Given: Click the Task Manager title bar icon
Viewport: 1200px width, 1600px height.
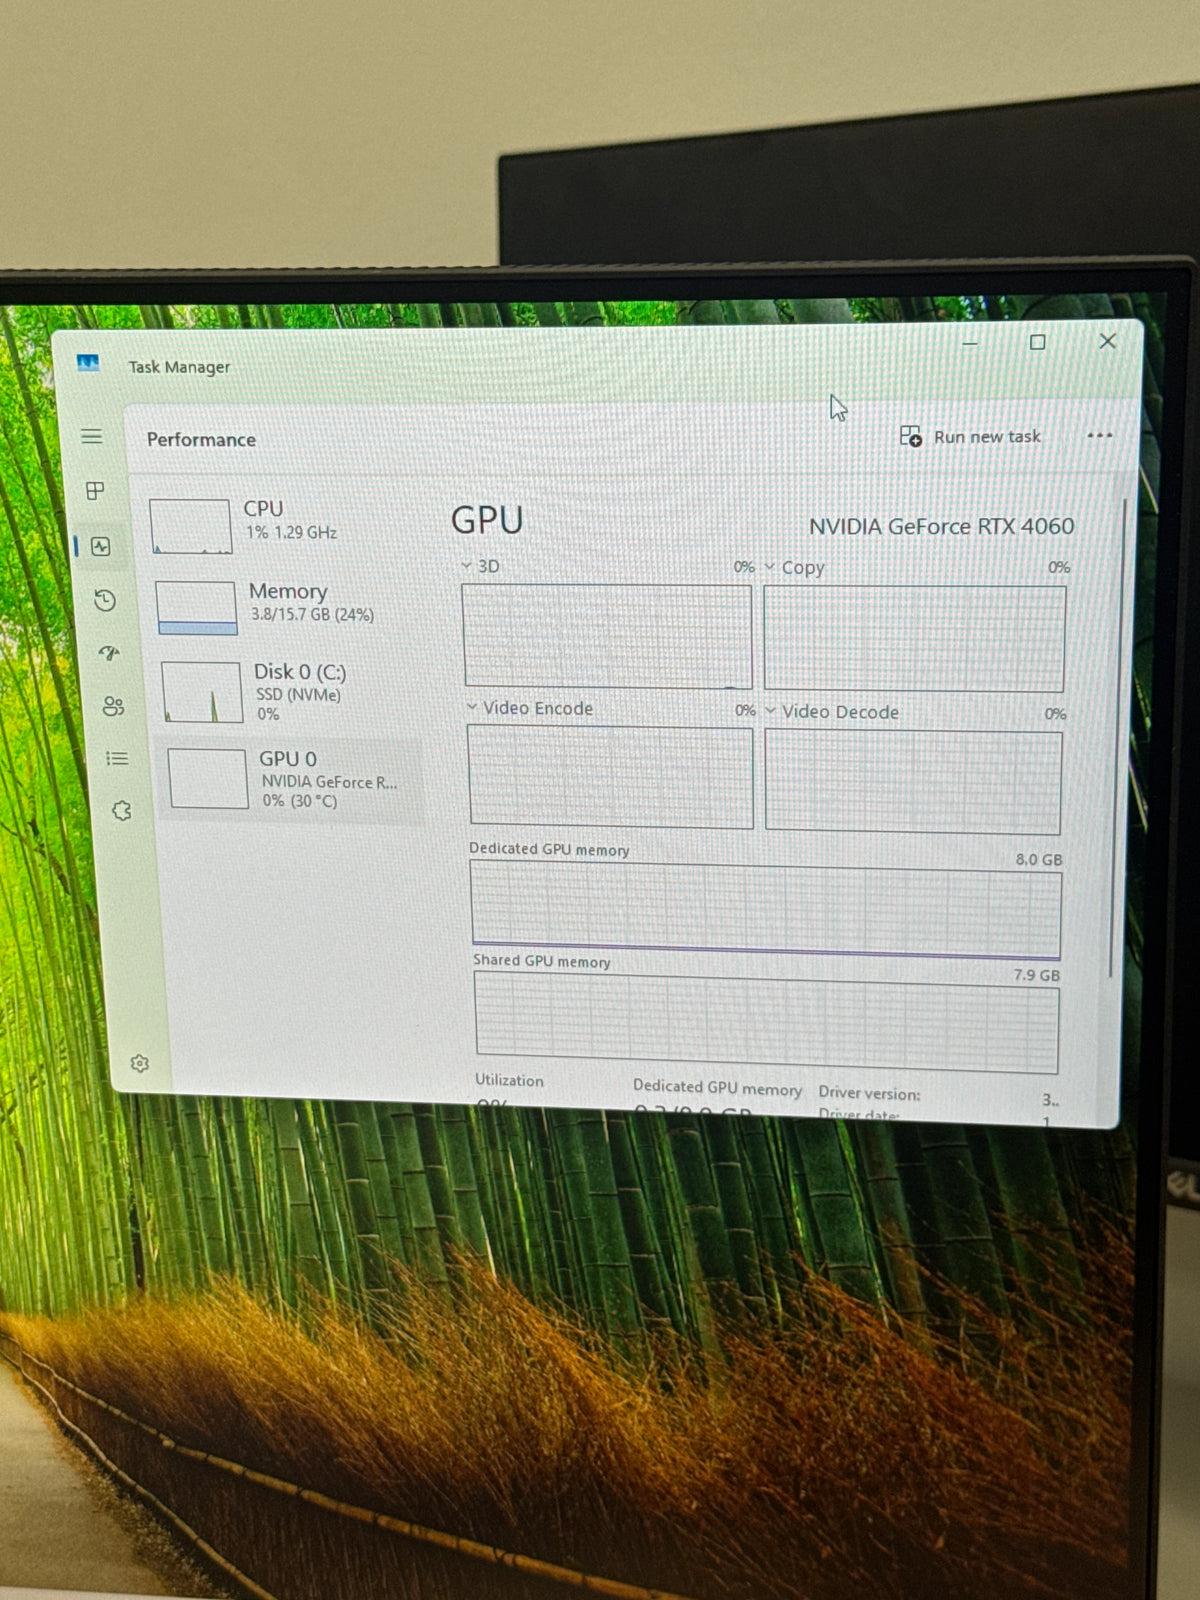Looking at the screenshot, I should click(88, 363).
